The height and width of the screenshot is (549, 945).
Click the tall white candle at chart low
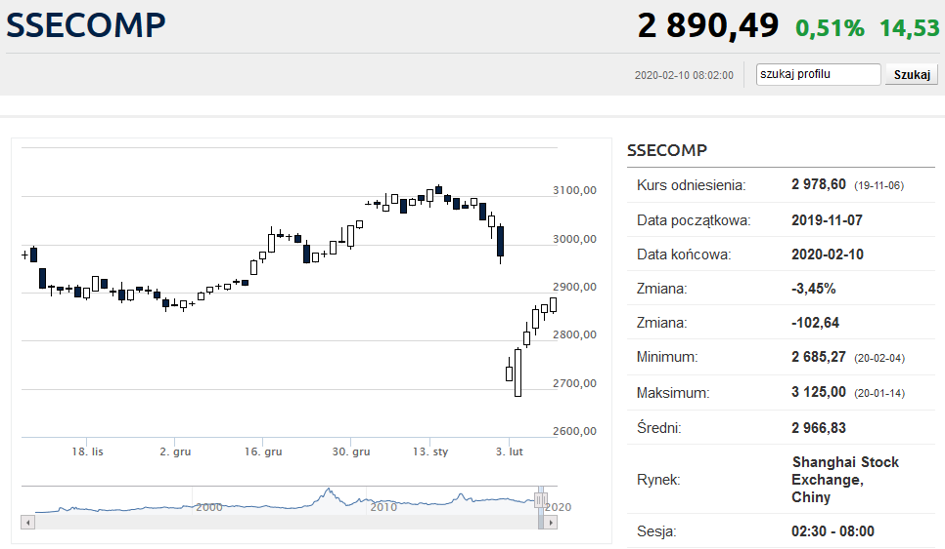pos(518,373)
